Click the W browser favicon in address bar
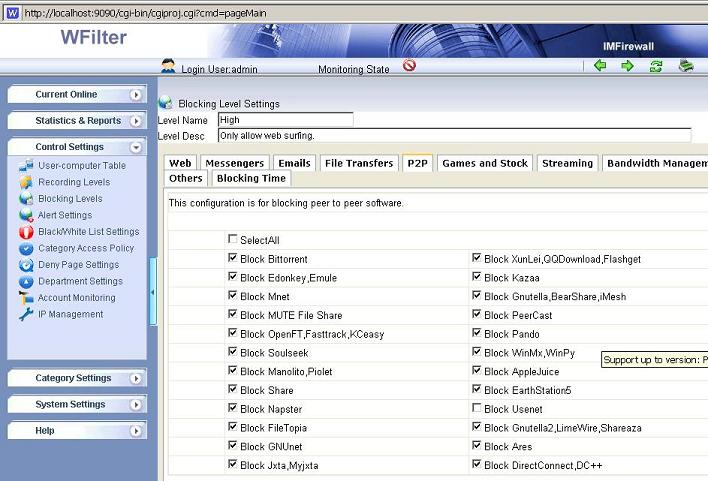 coord(13,13)
